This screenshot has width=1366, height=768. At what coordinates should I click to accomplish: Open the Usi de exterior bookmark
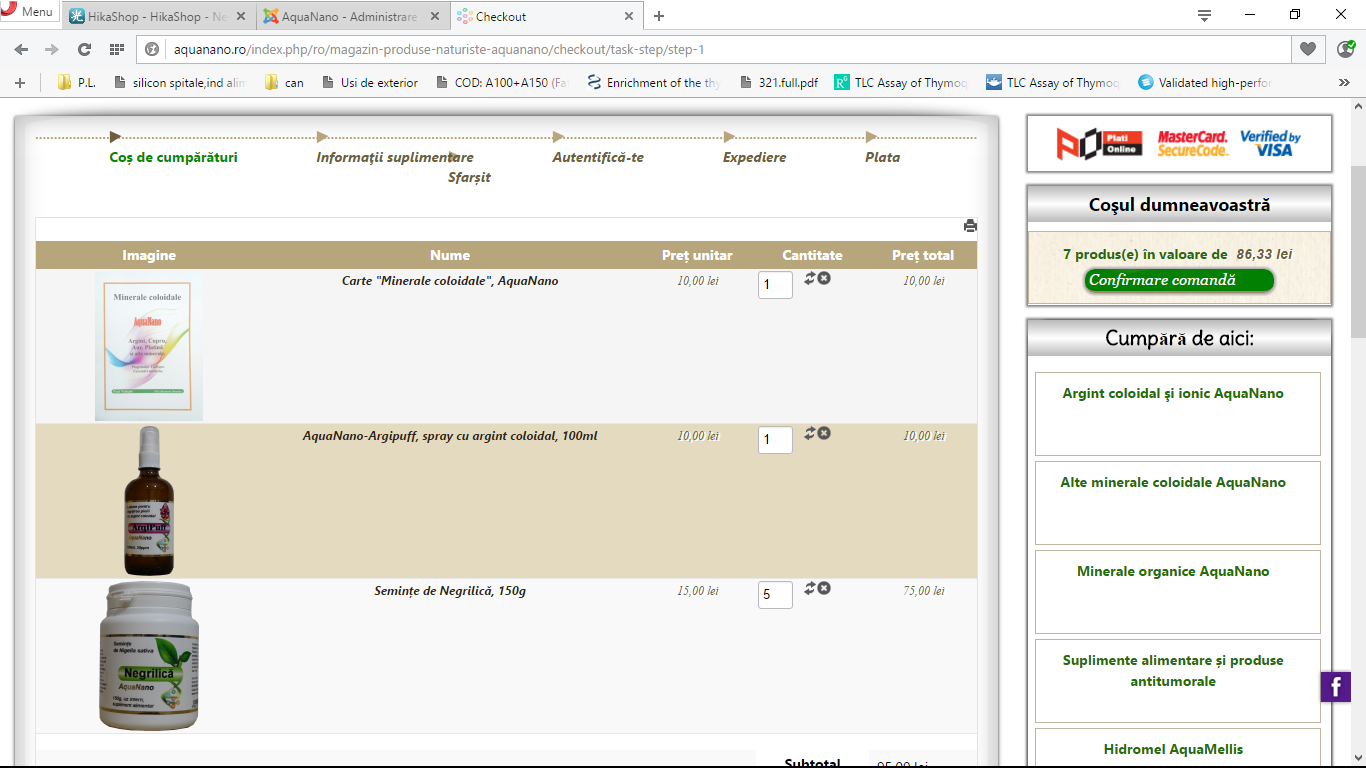370,83
